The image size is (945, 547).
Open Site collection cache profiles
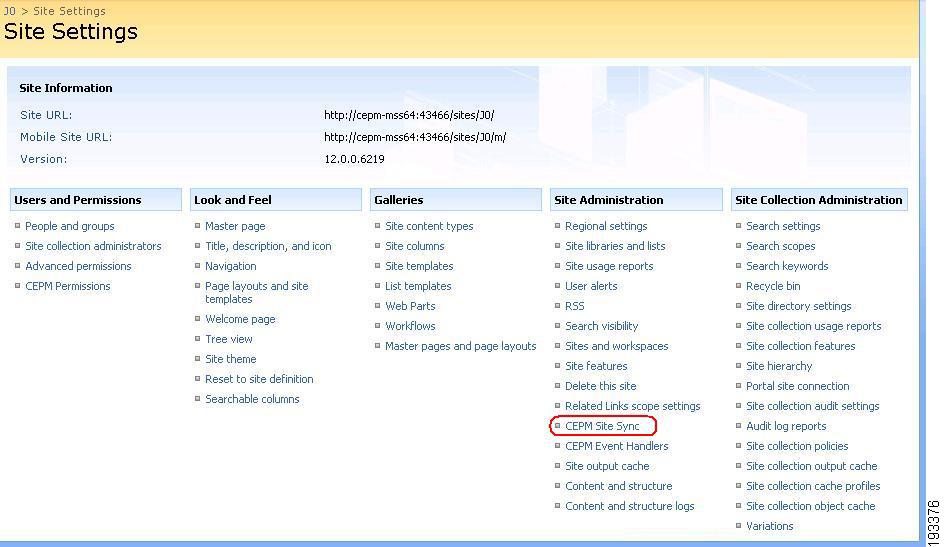coord(813,486)
